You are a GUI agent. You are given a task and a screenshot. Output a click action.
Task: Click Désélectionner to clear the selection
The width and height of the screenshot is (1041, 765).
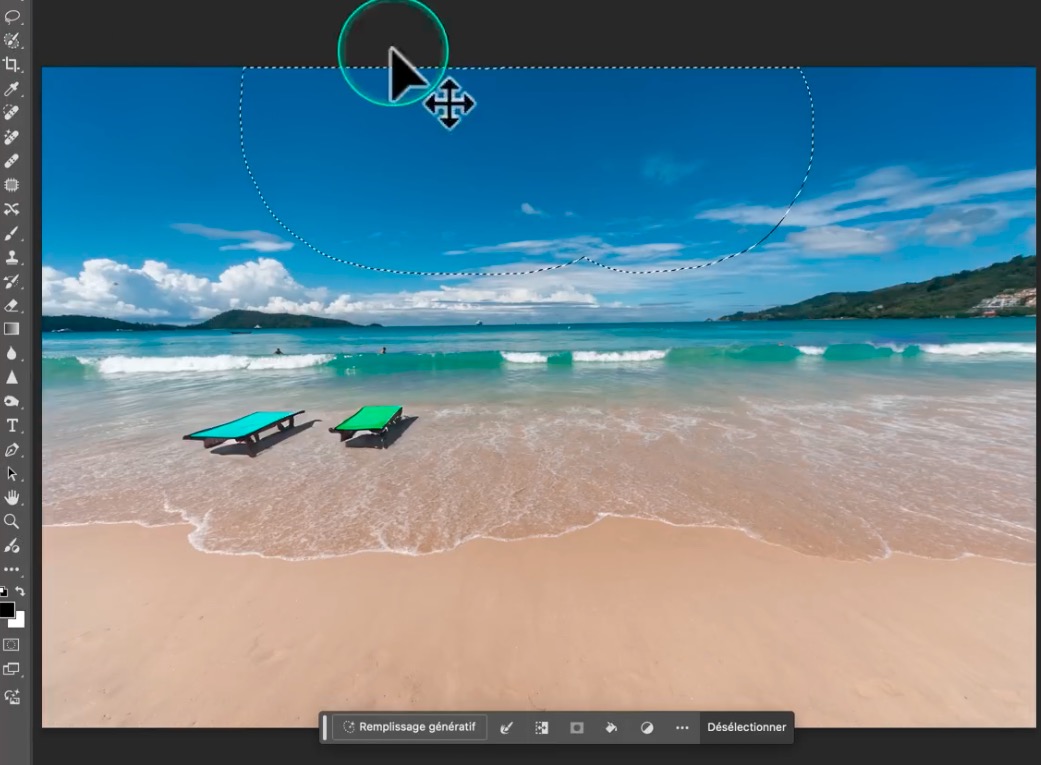point(746,727)
